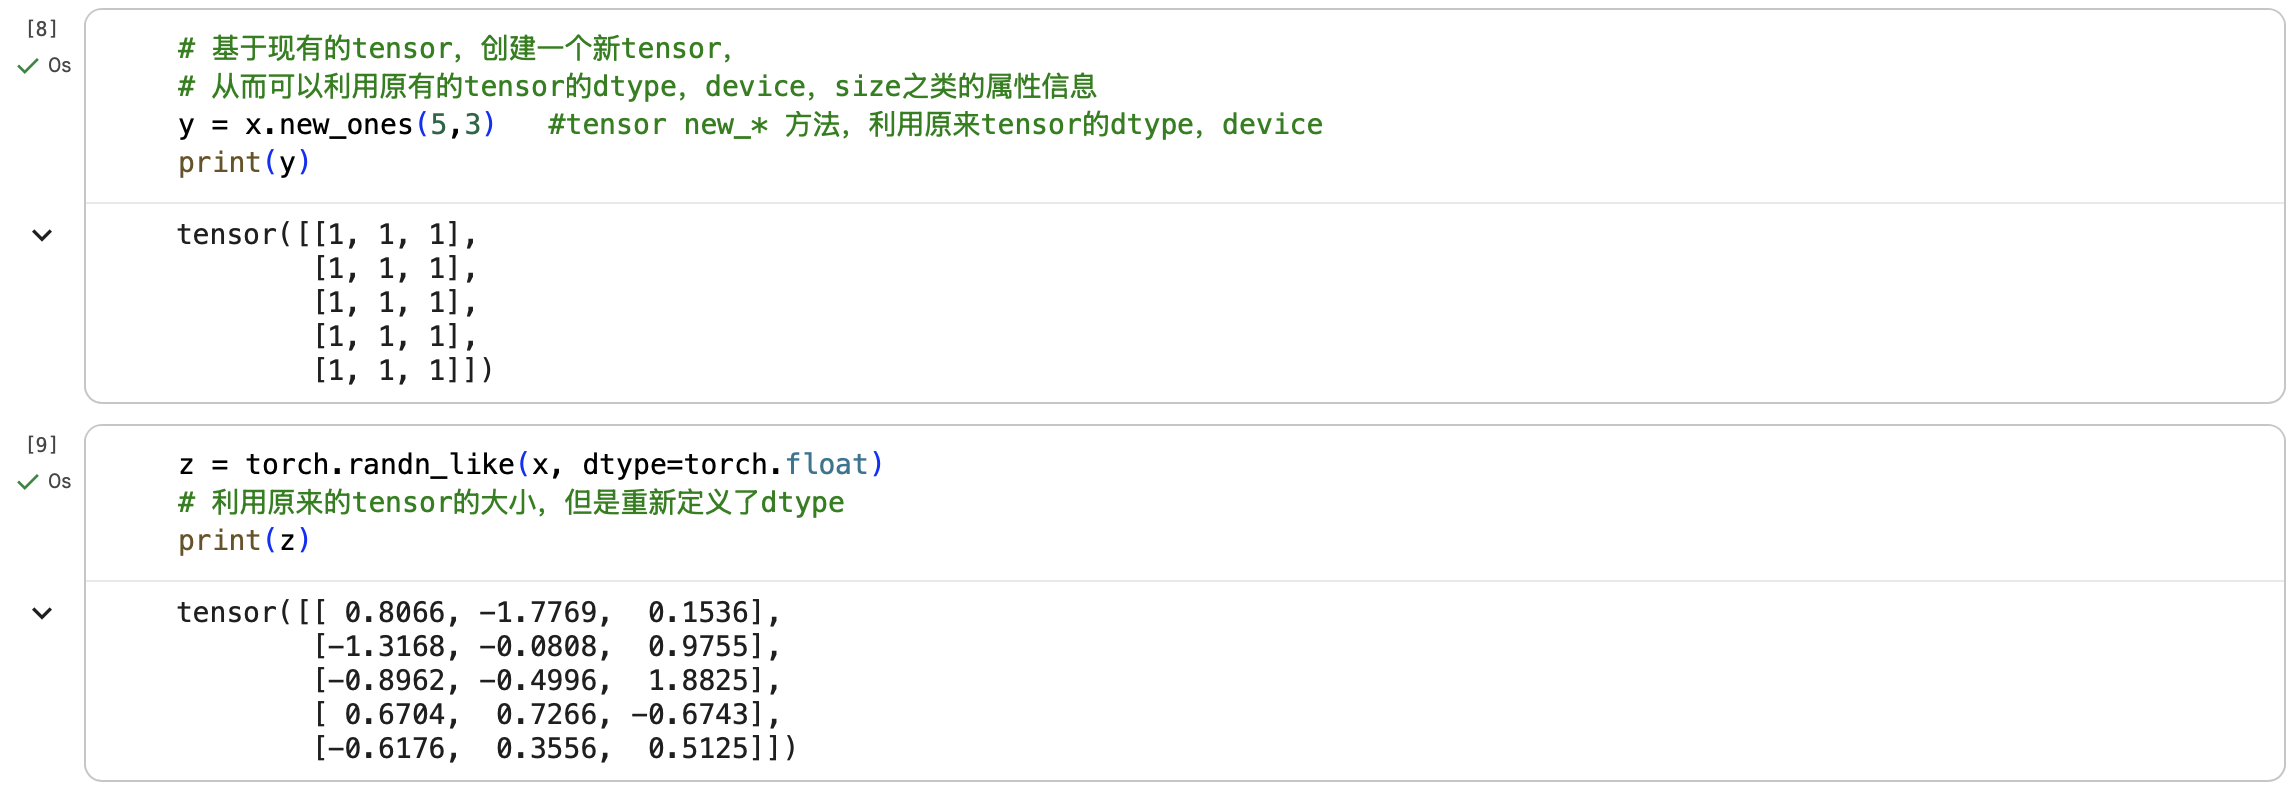The width and height of the screenshot is (2294, 792).
Task: Click the chevron beside the tensor of ones output
Action: [41, 235]
